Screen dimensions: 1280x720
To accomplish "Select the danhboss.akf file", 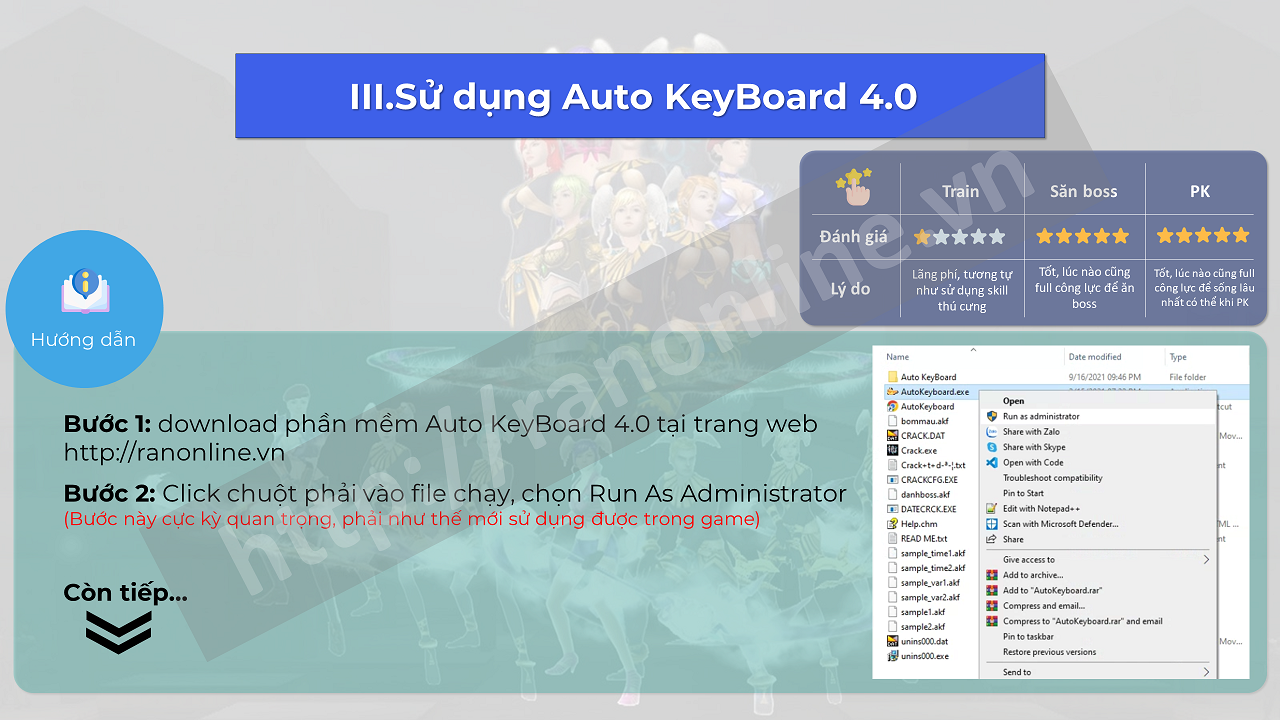I will [x=926, y=494].
